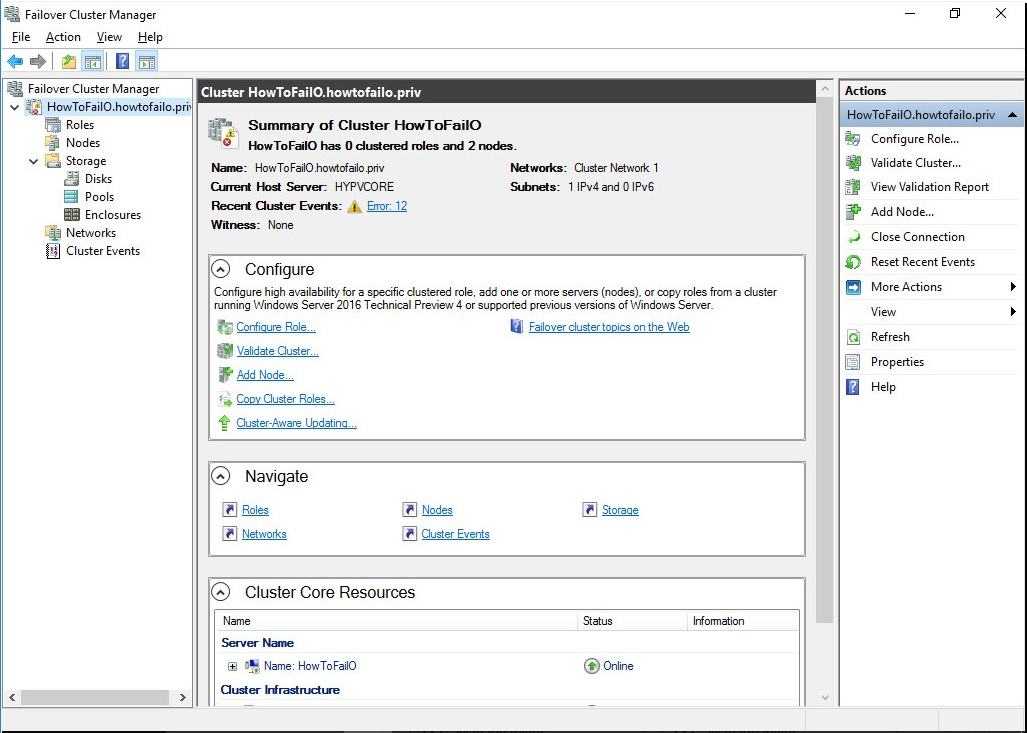Image resolution: width=1027 pixels, height=733 pixels.
Task: Open the Help menu
Action: (x=150, y=37)
